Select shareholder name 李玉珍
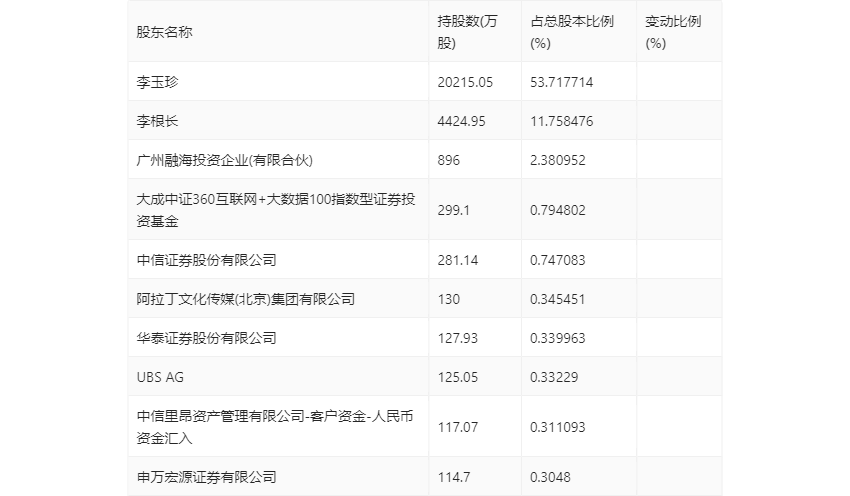Viewport: 850px width, 496px height. click(157, 82)
